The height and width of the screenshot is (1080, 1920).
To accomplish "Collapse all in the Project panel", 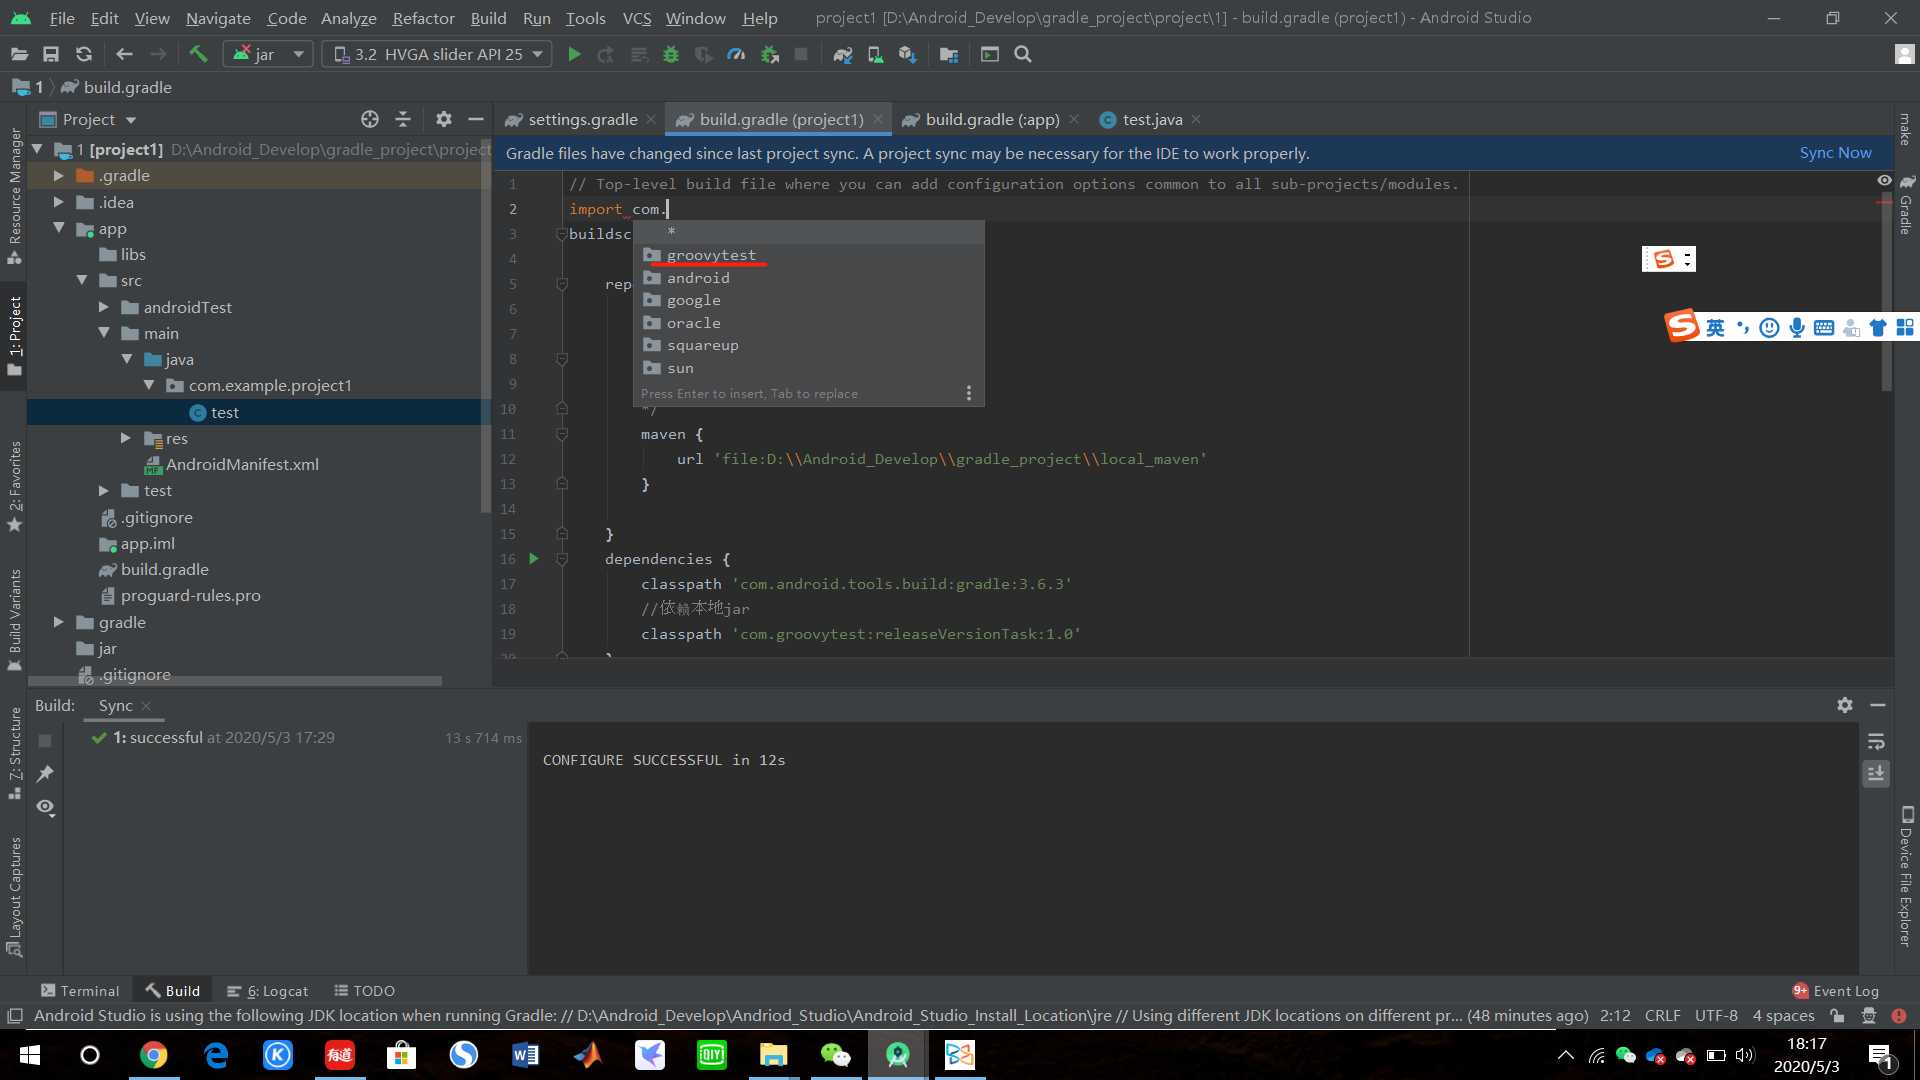I will [403, 119].
